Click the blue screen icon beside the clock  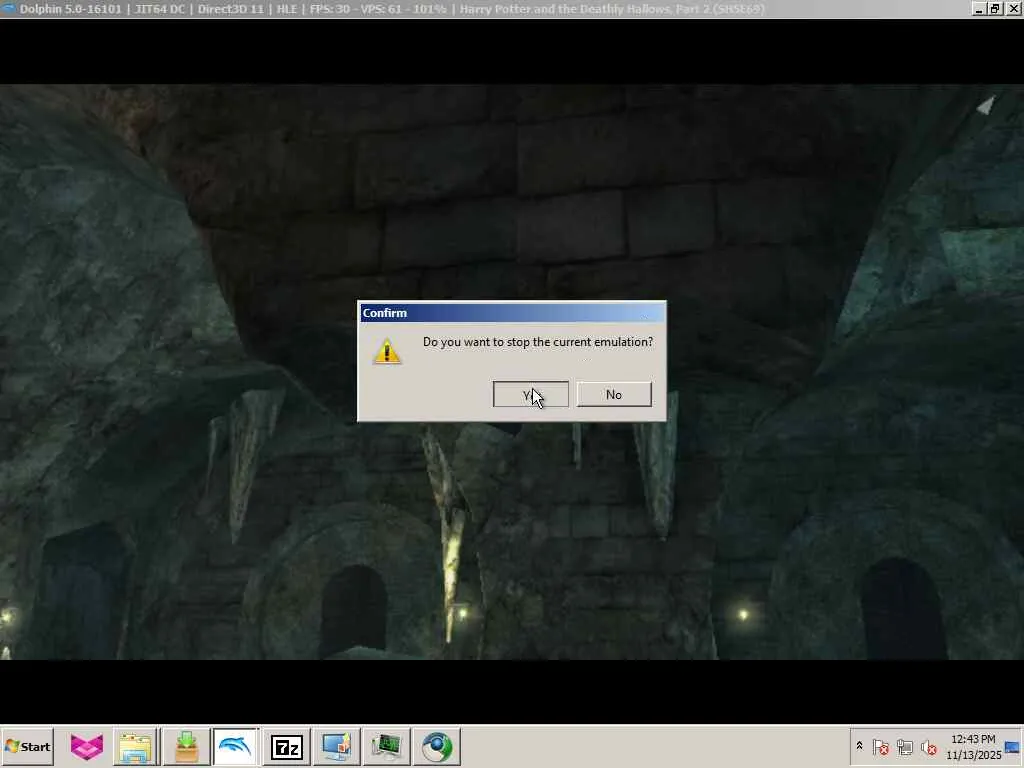[1013, 746]
